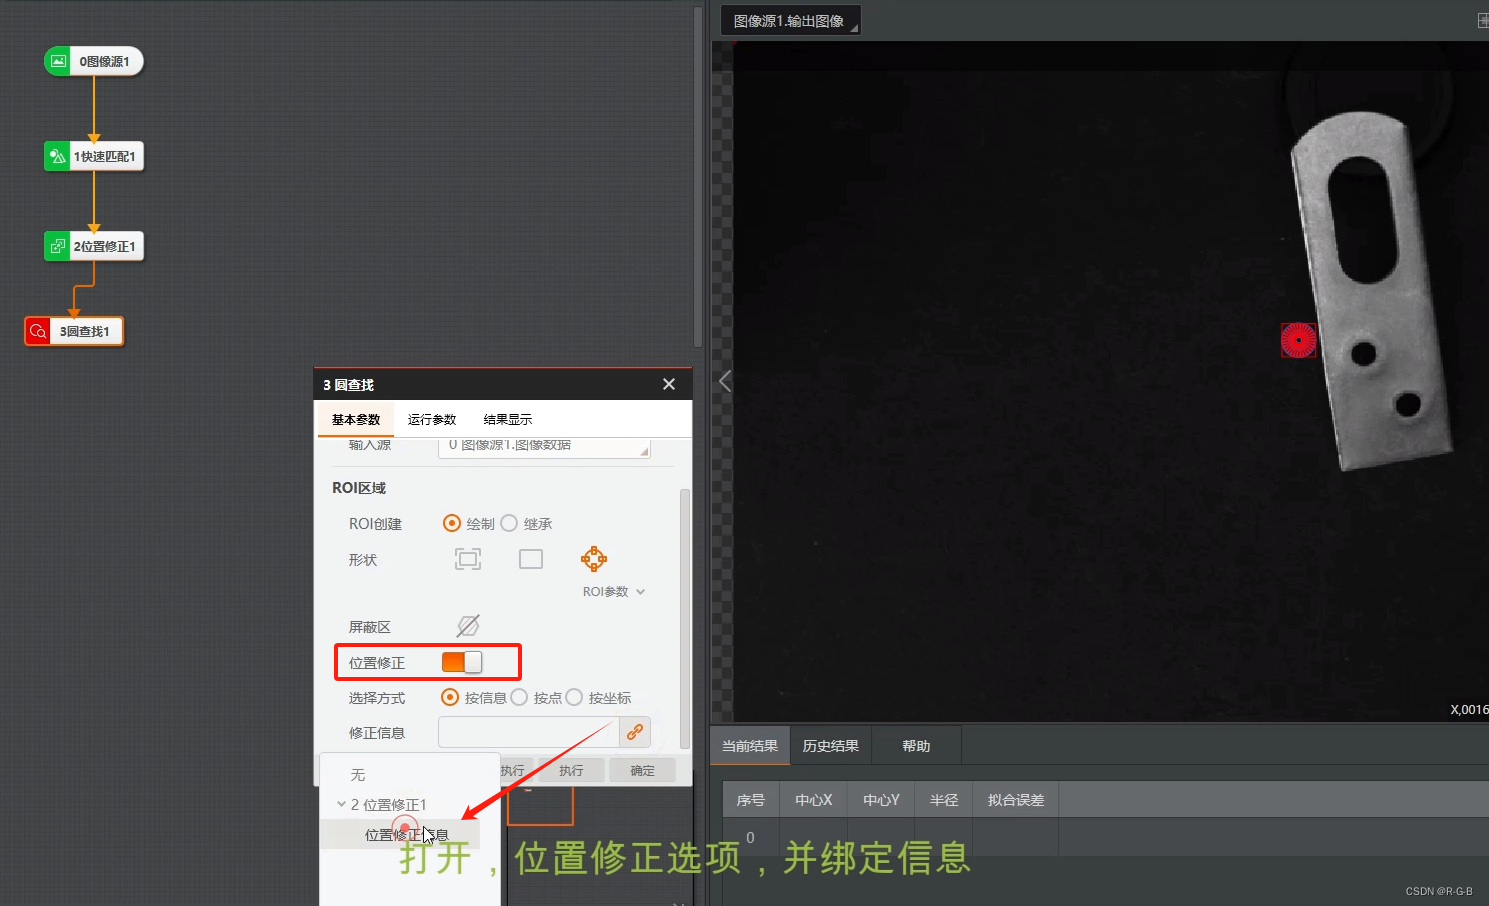Toggle the 位置修正 switch off
This screenshot has height=906, width=1489.
click(x=461, y=661)
